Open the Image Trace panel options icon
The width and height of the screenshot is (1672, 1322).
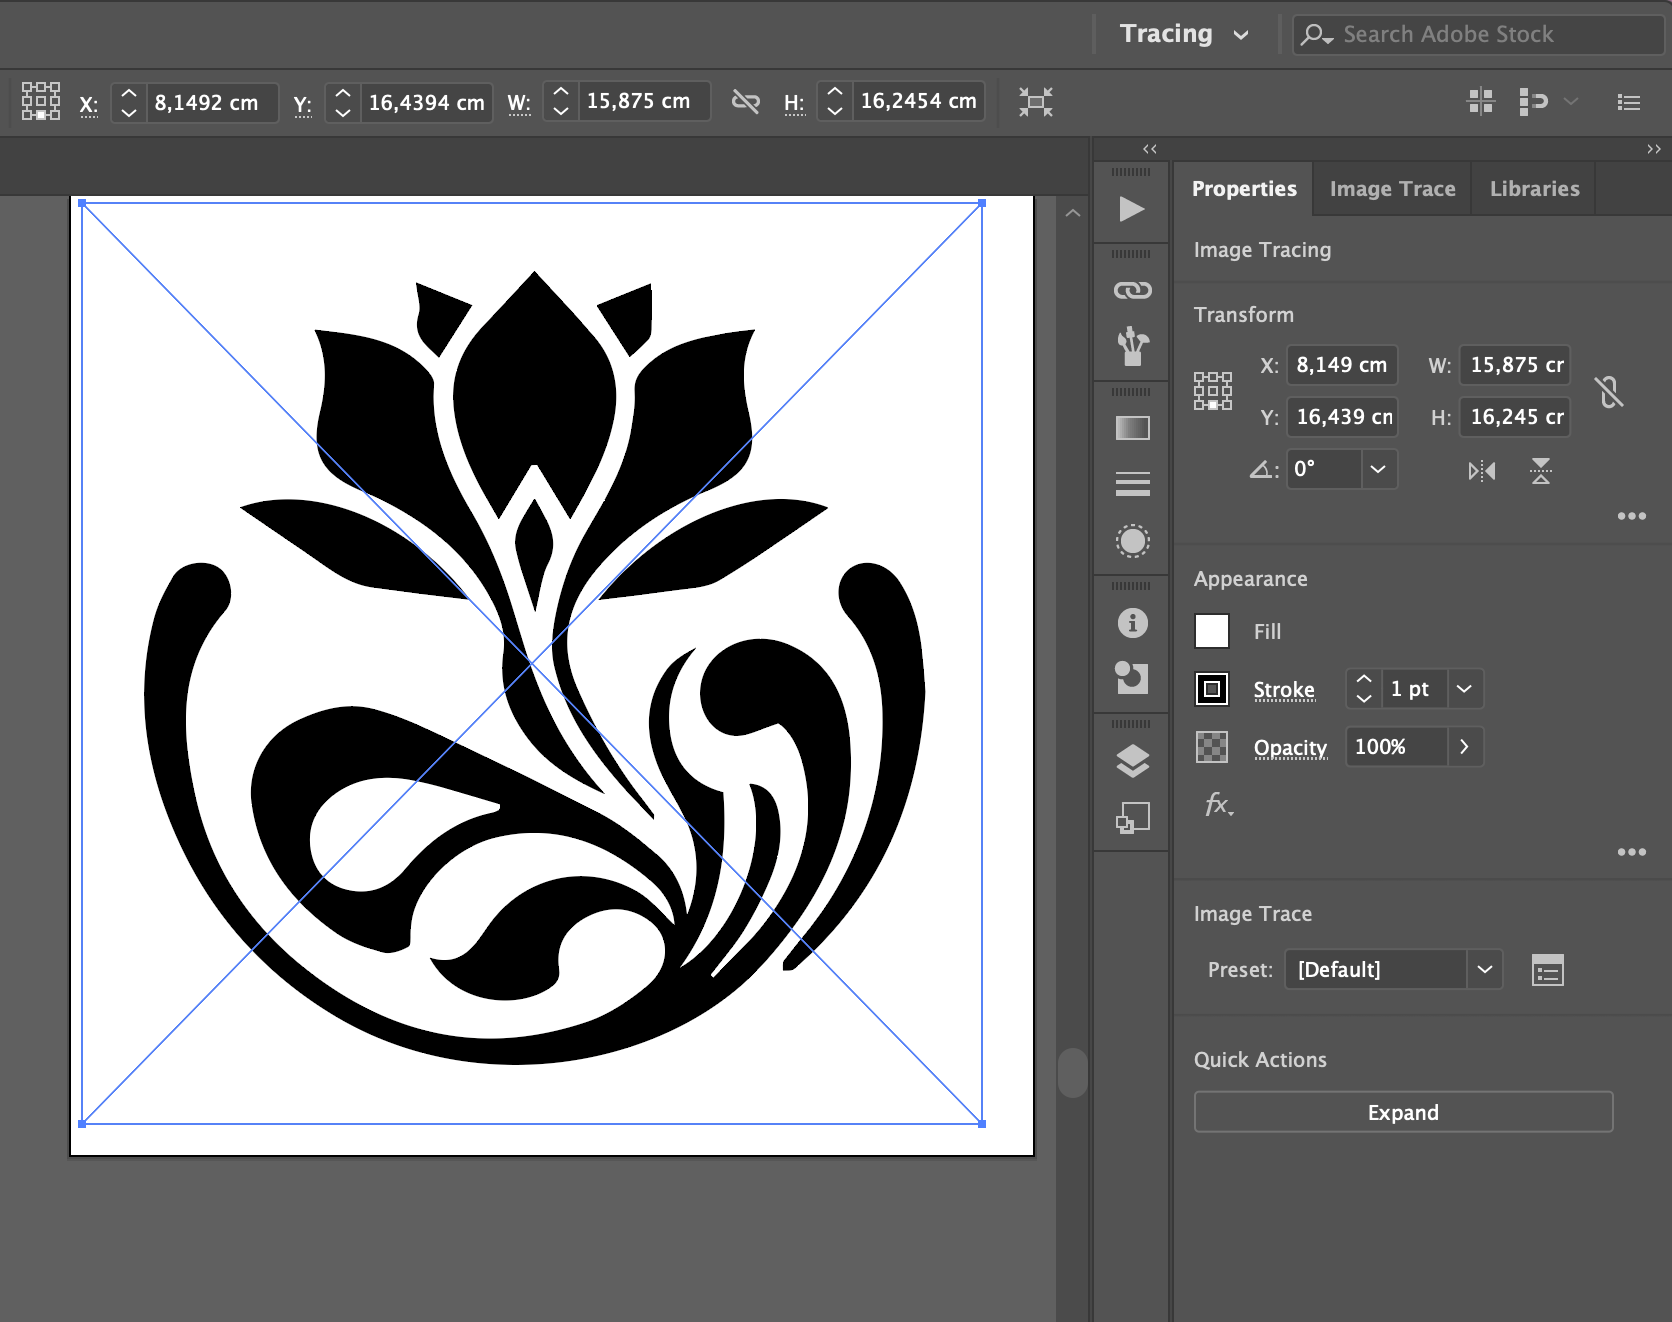pyautogui.click(x=1547, y=970)
